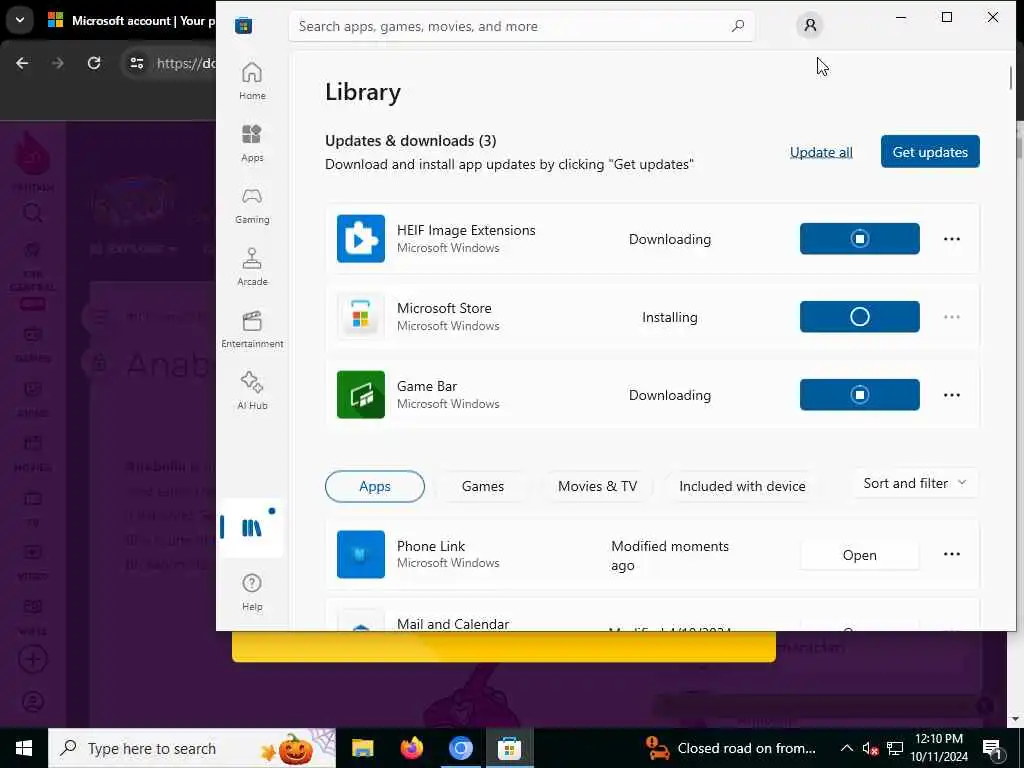
Task: Open more options for HEIF Image Extensions
Action: click(952, 239)
